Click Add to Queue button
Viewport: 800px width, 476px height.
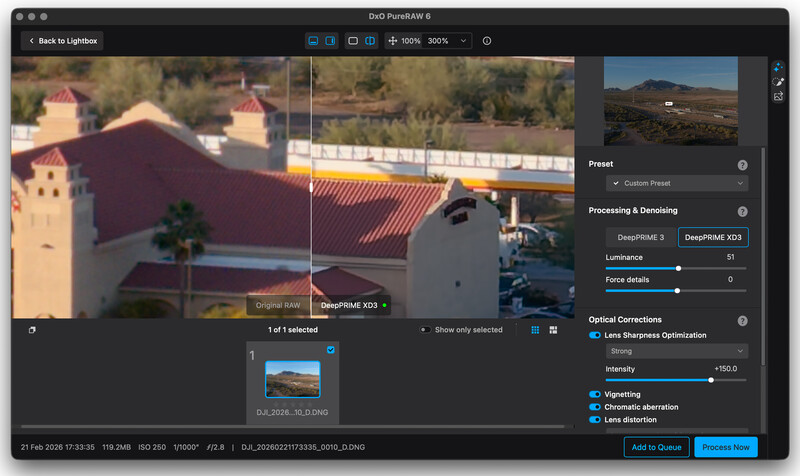coord(656,447)
